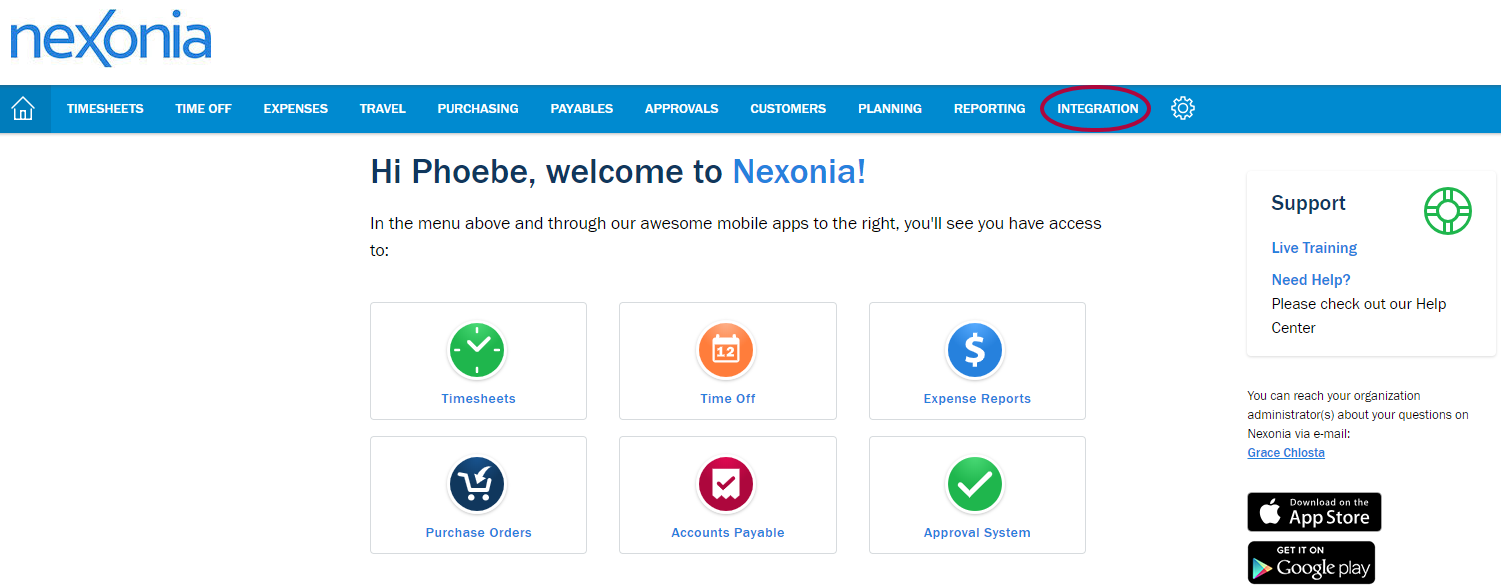Image resolution: width=1501 pixels, height=588 pixels.
Task: Open the Live Training link
Action: tap(1314, 248)
